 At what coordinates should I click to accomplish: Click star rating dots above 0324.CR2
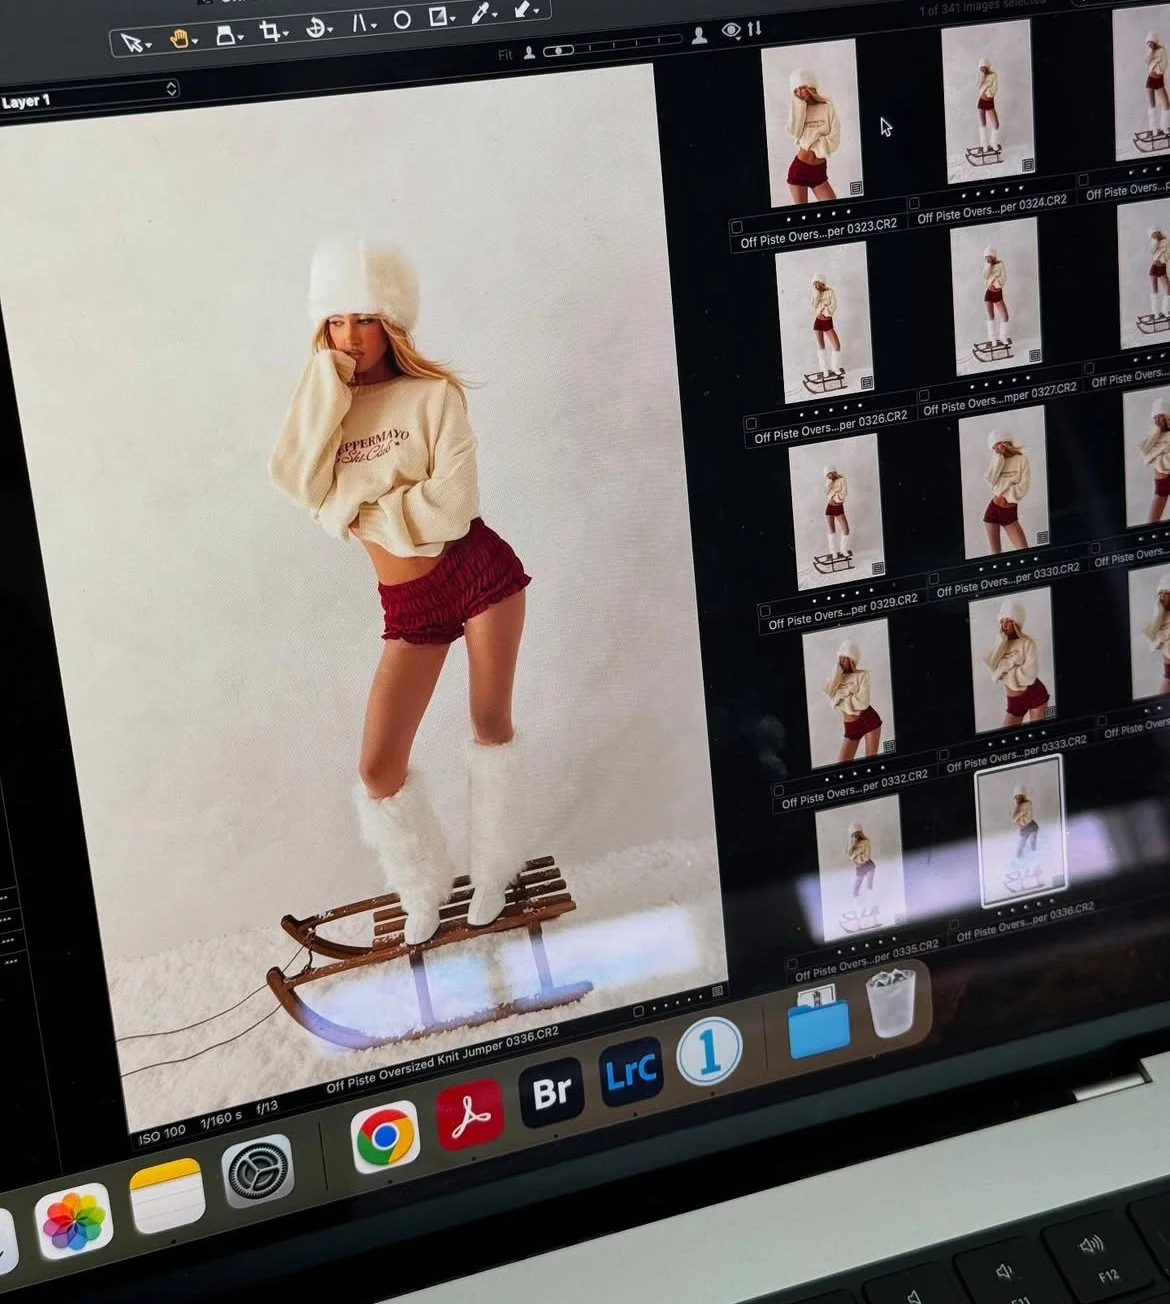(x=992, y=191)
